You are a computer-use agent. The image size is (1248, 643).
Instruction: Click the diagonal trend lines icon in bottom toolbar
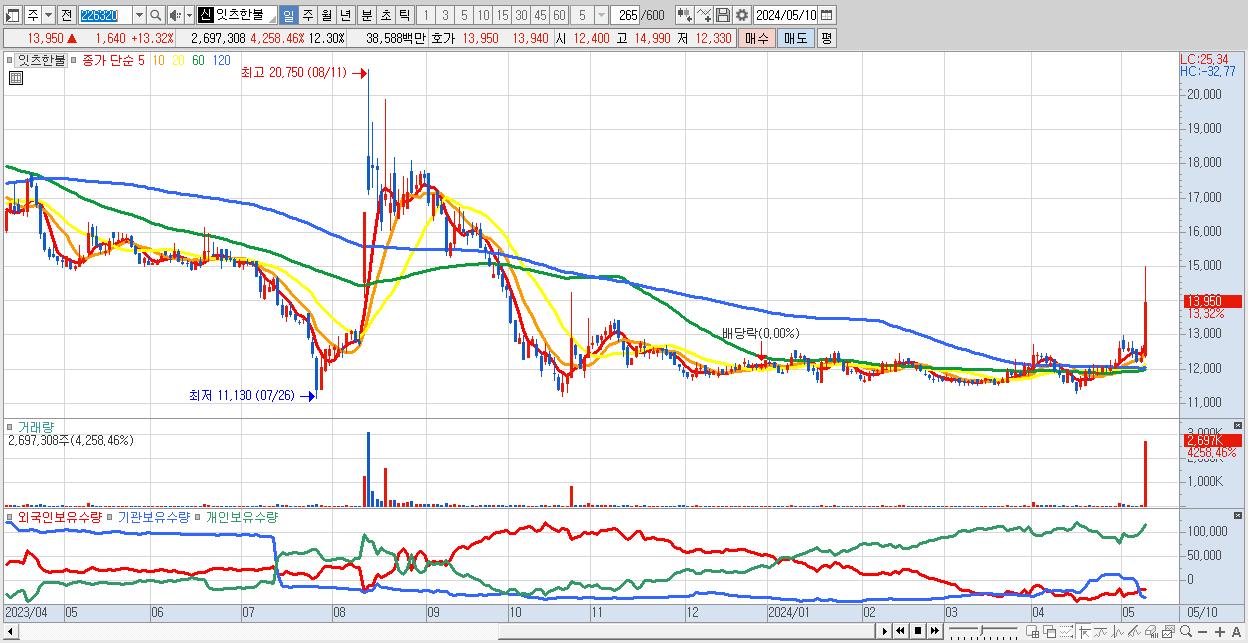coord(1134,631)
